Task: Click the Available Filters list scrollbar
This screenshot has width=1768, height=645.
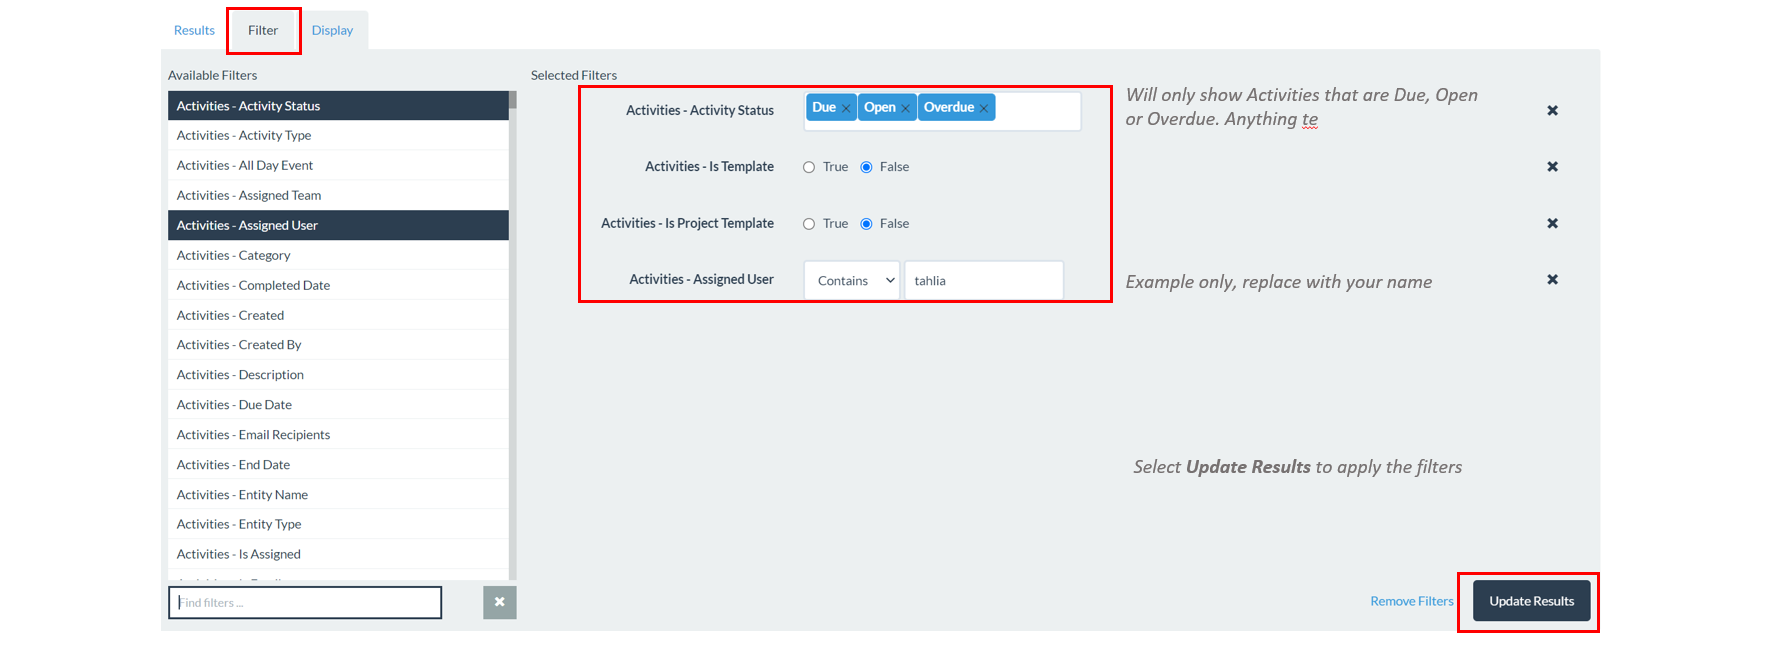Action: pos(513,340)
